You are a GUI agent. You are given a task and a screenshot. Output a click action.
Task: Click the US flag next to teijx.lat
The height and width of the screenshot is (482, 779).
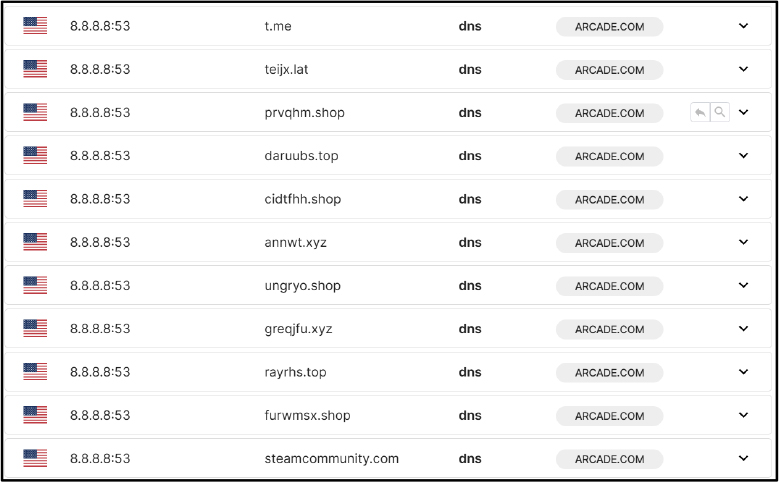click(35, 69)
